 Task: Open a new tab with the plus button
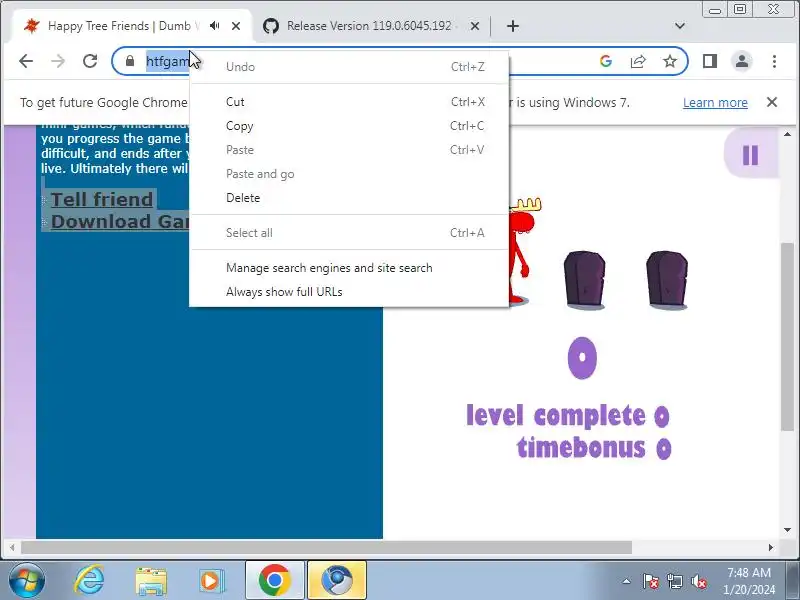(513, 26)
